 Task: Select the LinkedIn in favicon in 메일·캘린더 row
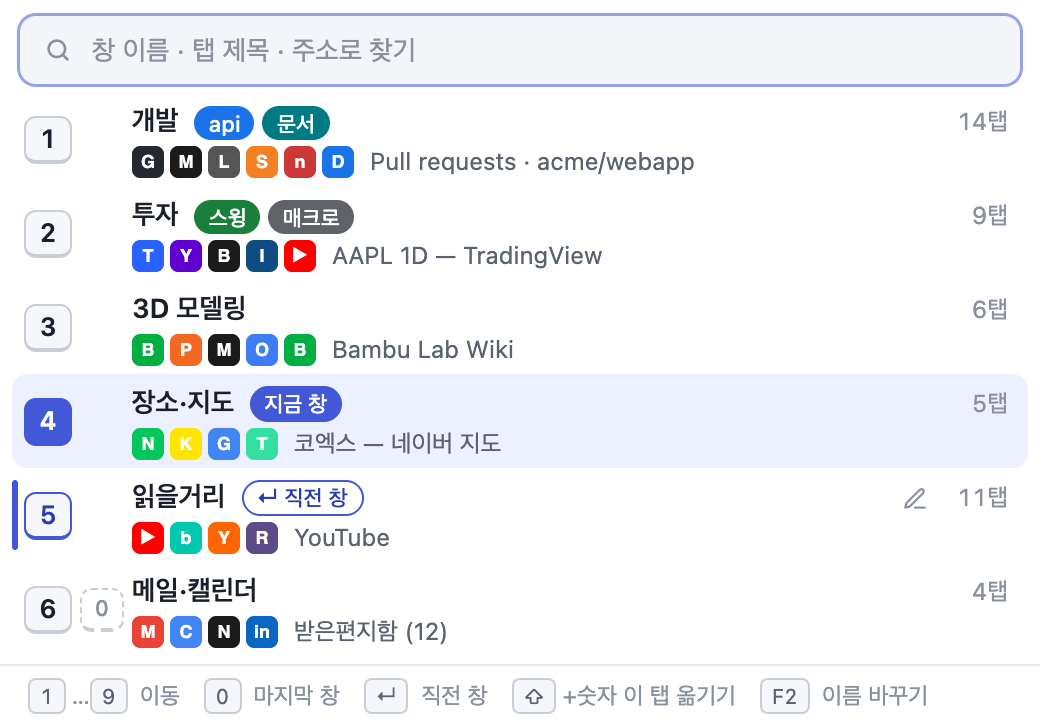(262, 632)
